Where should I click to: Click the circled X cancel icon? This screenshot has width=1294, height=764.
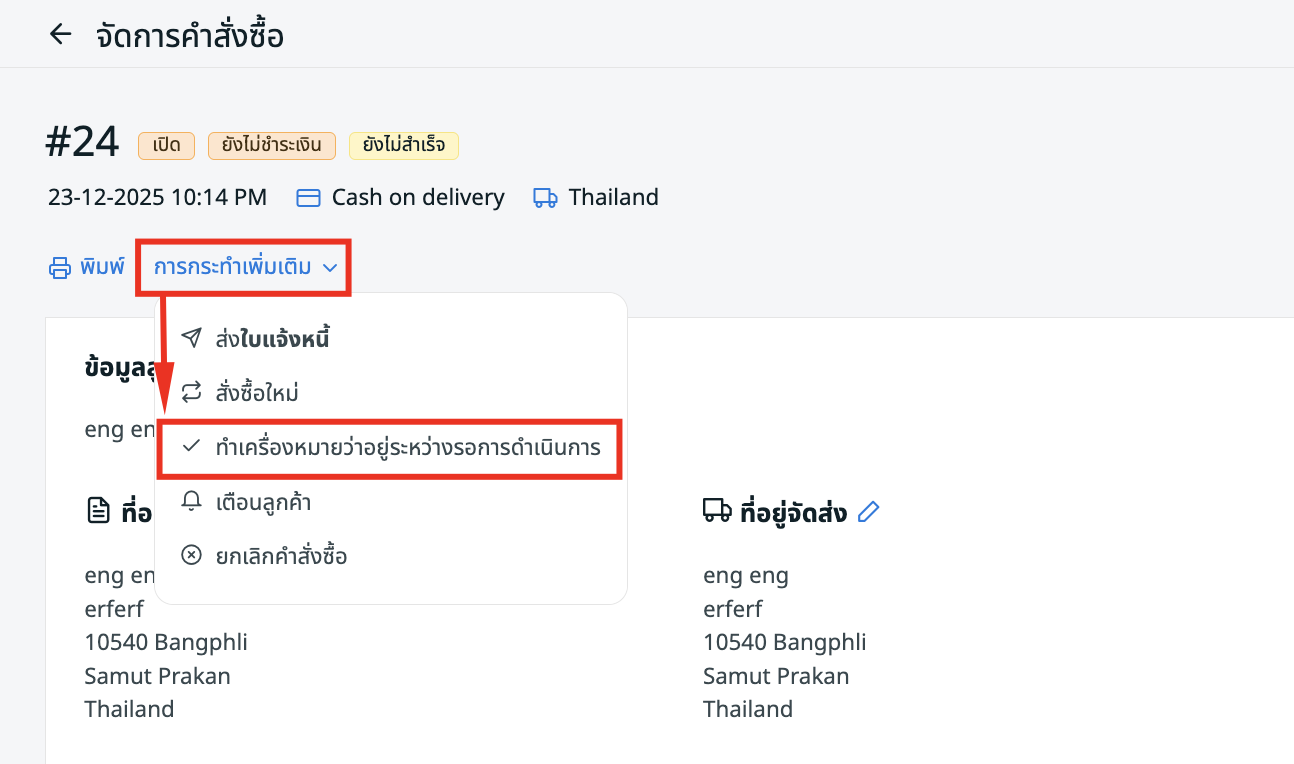tap(191, 556)
